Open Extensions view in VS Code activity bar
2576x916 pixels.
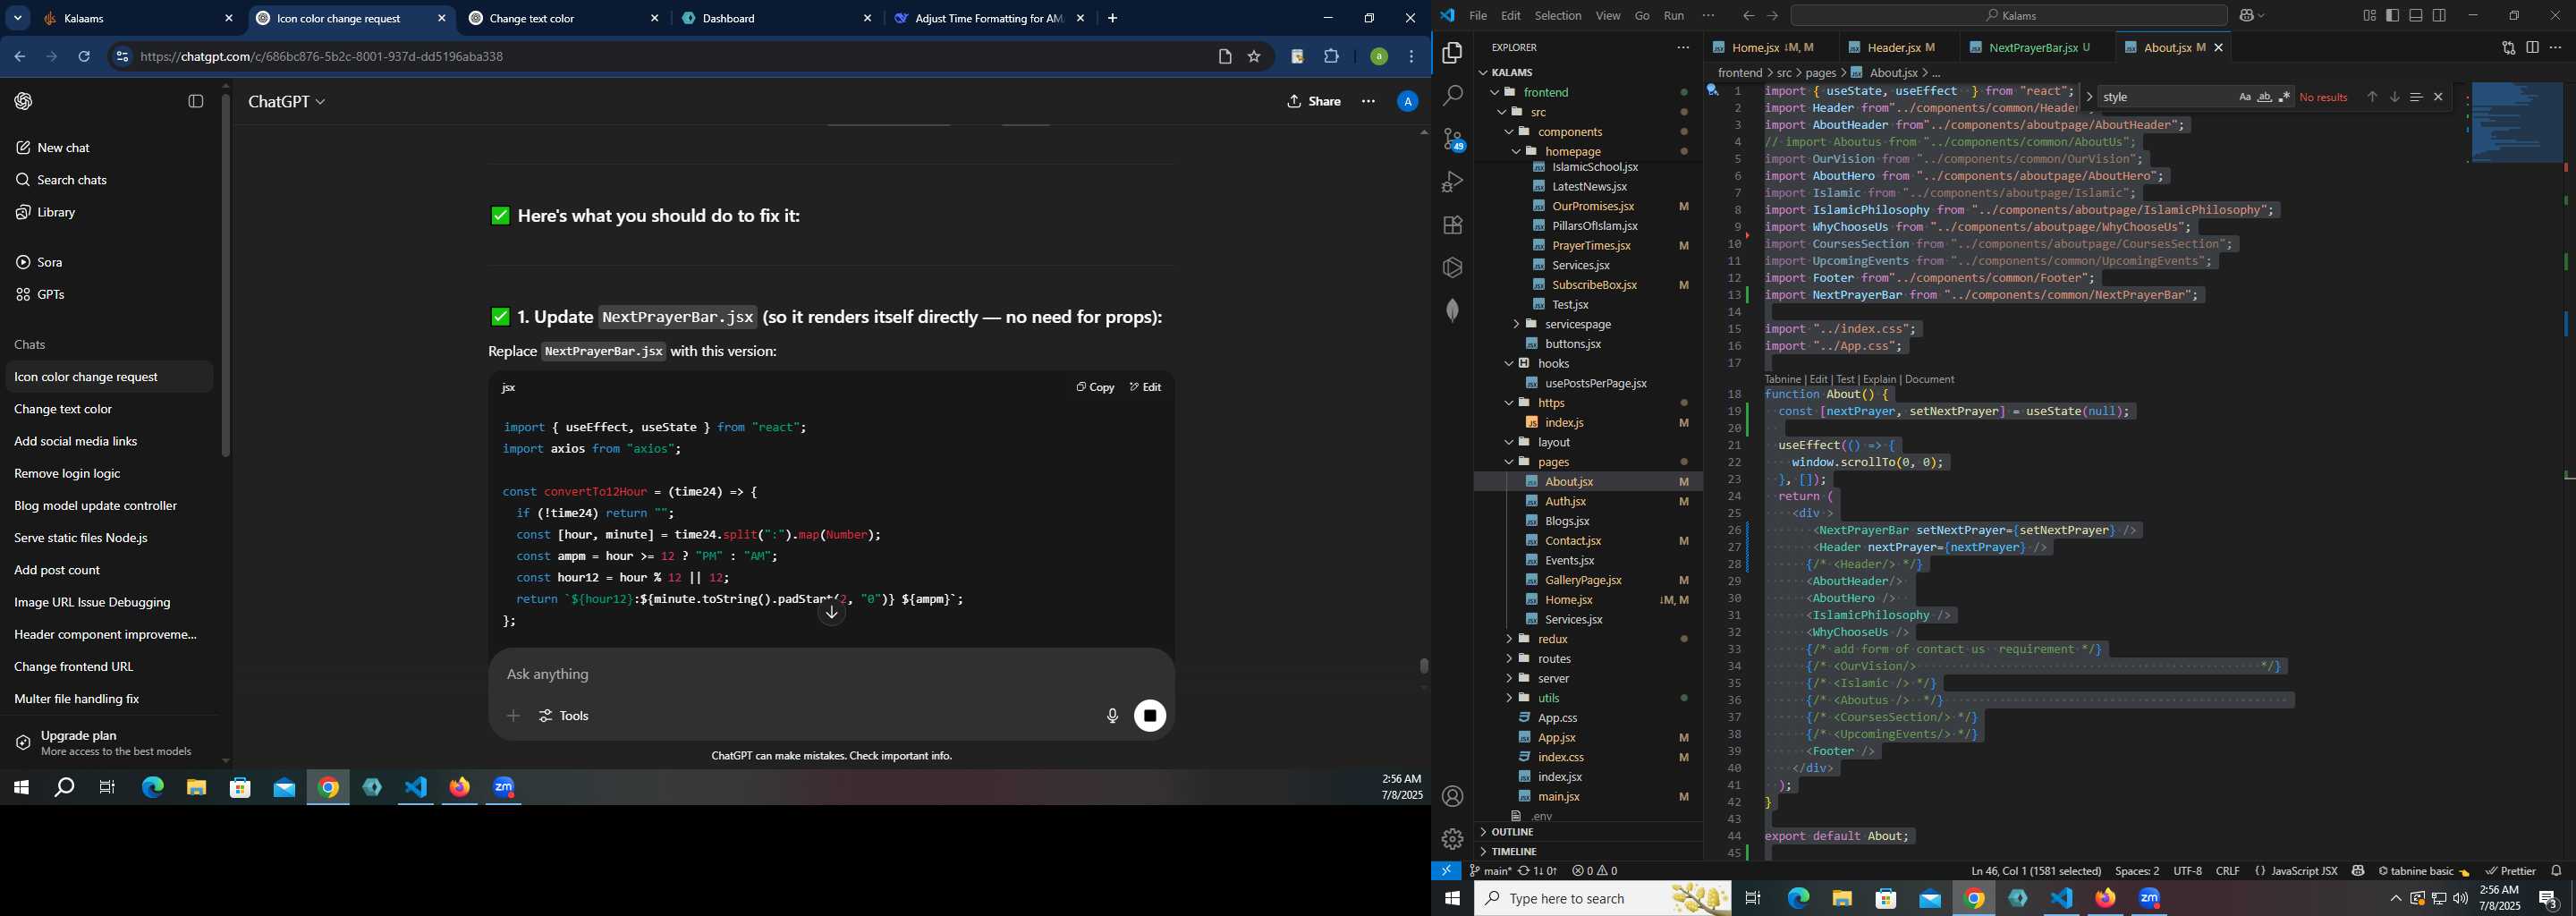click(1452, 225)
